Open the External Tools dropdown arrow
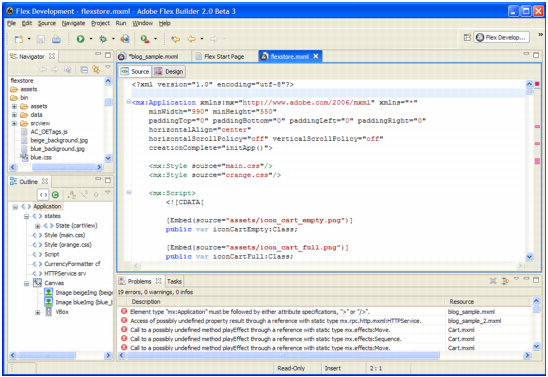548x377 pixels. pos(156,39)
